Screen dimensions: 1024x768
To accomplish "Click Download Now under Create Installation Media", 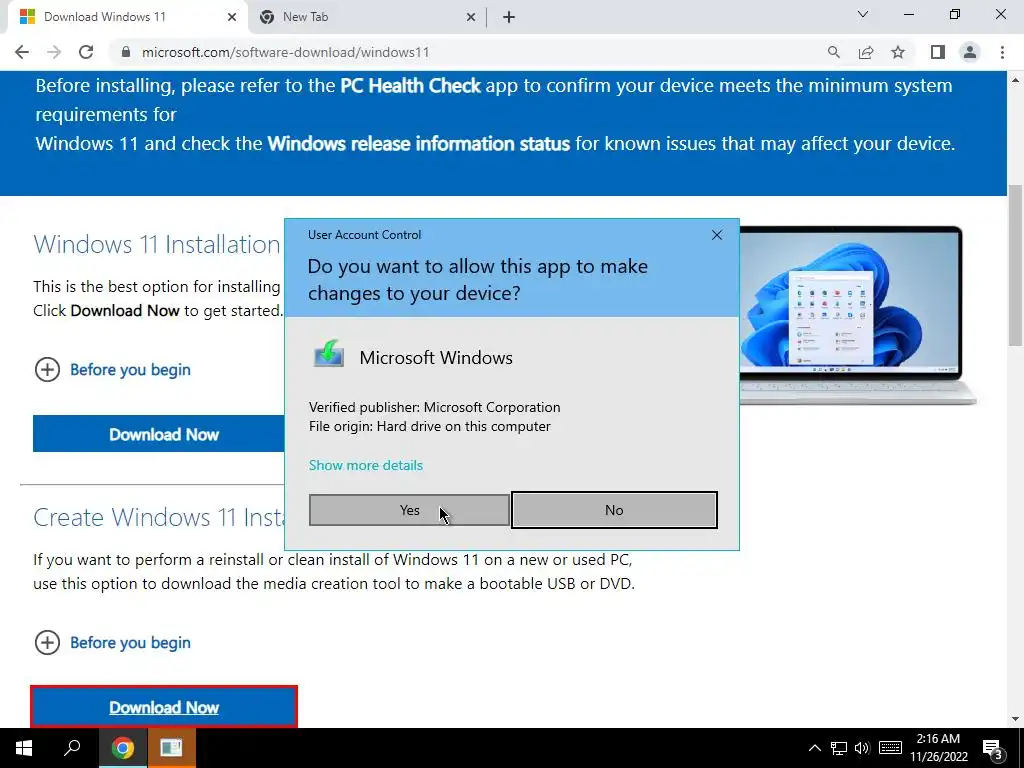I will tap(164, 707).
